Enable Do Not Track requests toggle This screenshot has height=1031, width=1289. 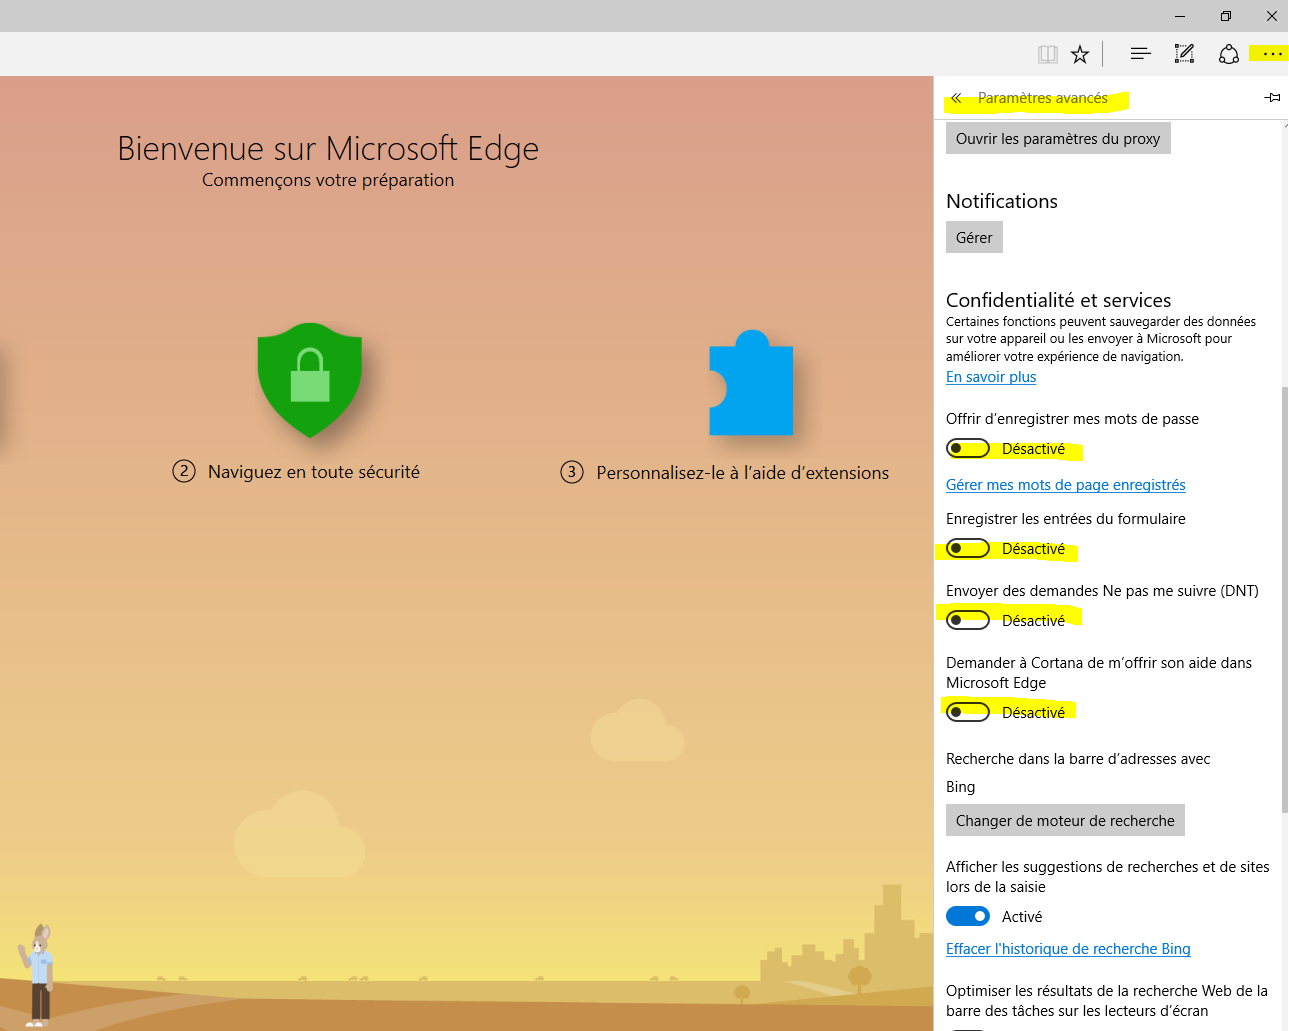pyautogui.click(x=968, y=621)
